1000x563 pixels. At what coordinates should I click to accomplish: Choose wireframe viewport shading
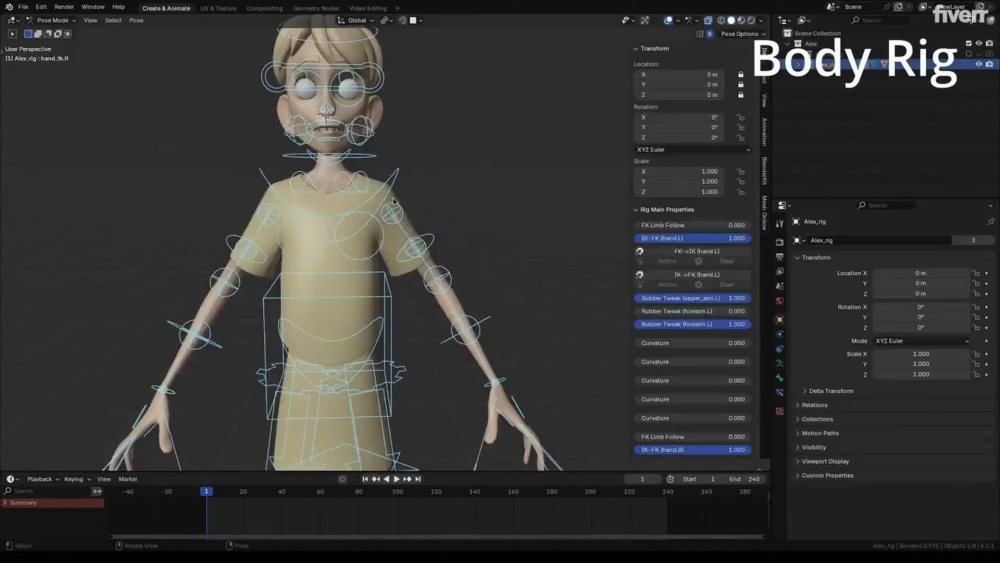pyautogui.click(x=721, y=20)
